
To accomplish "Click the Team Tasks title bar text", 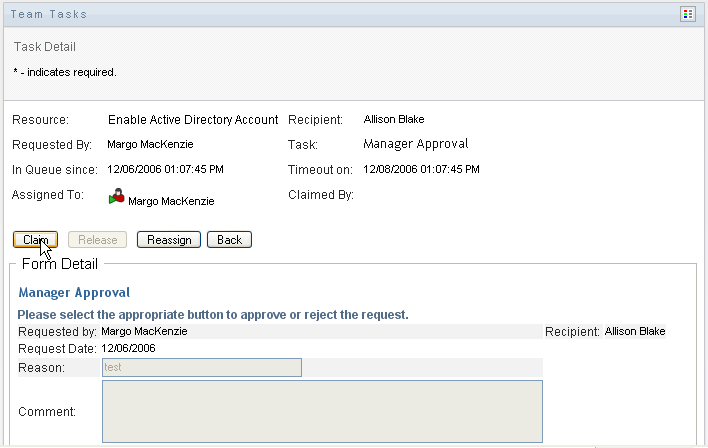I will tap(50, 14).
